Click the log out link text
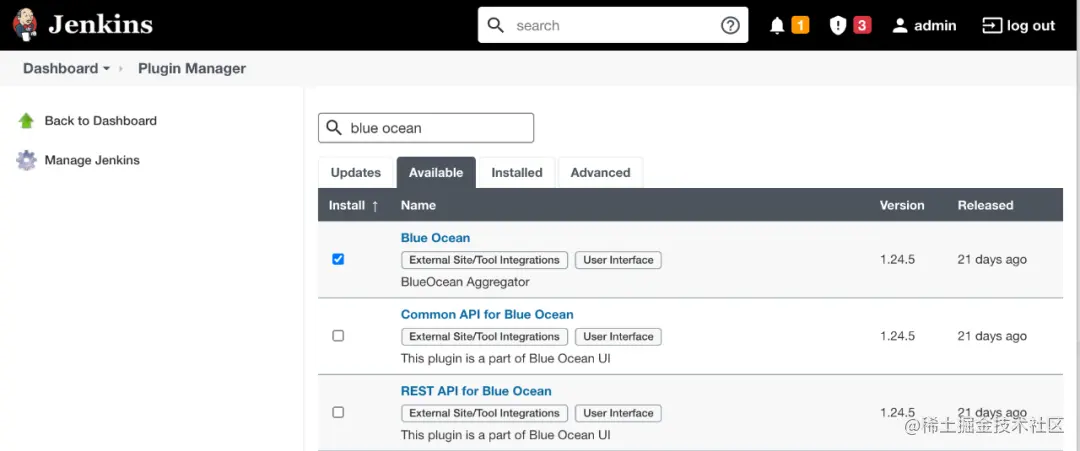Viewport: 1080px width, 451px height. point(1030,25)
